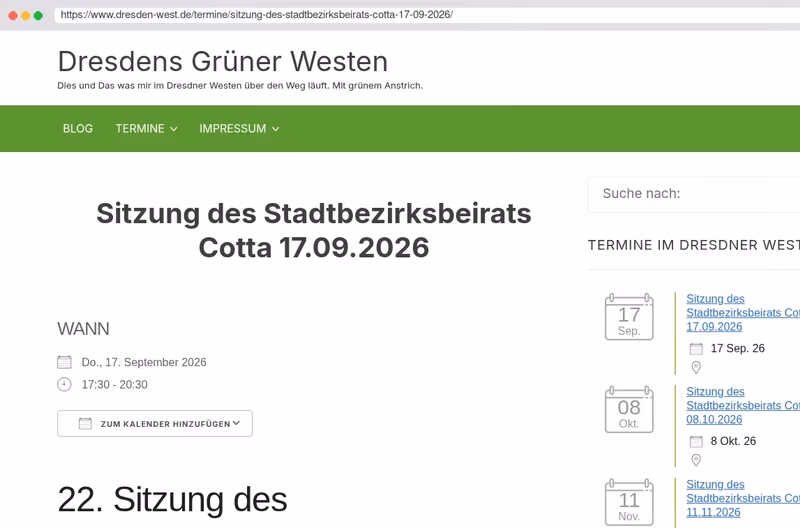Click the 11 Nov. calendar icon
Screen dimensions: 800x528
(x=629, y=502)
